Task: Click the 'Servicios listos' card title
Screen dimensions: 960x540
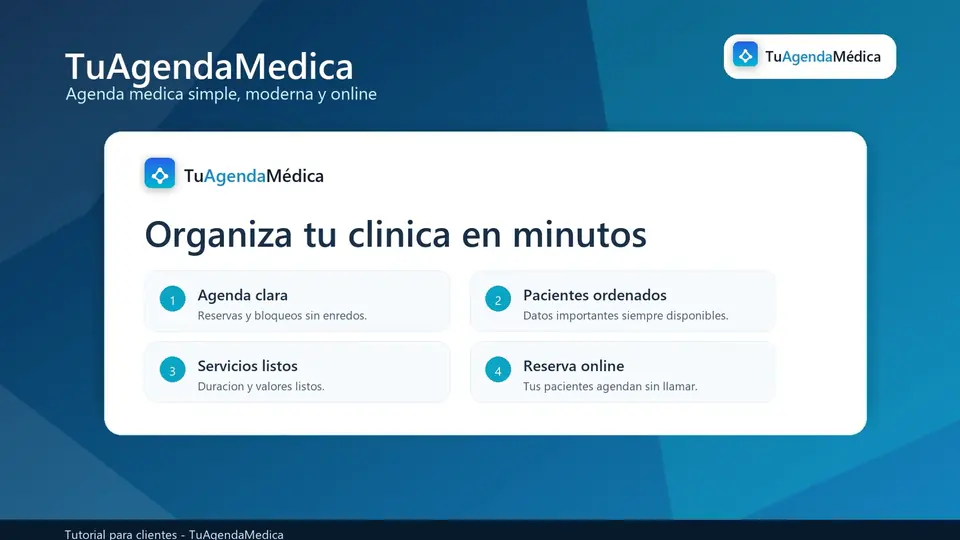Action: pyautogui.click(x=247, y=366)
